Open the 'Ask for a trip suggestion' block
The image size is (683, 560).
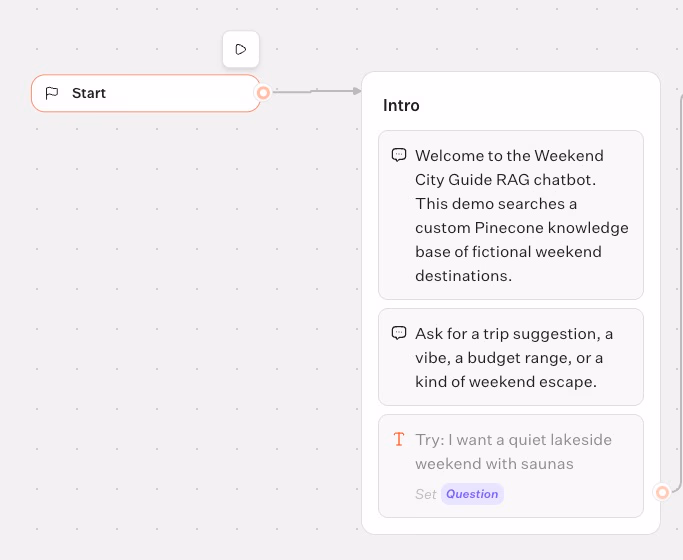pos(510,357)
